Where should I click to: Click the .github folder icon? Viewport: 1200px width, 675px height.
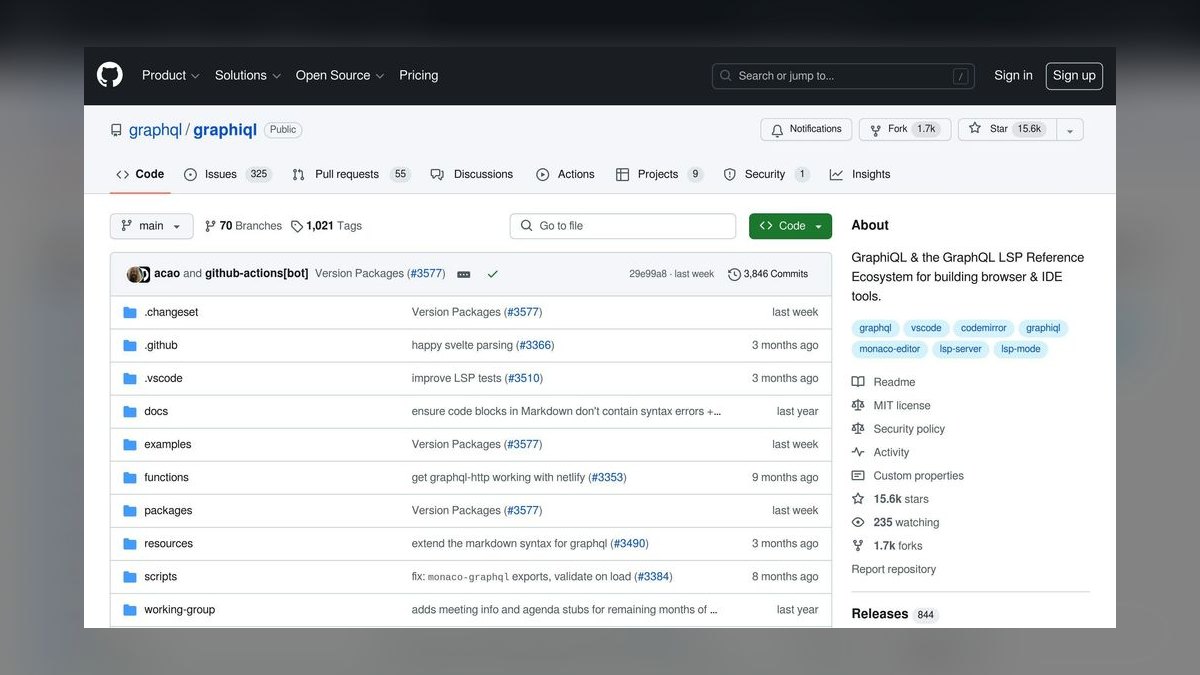click(x=129, y=345)
